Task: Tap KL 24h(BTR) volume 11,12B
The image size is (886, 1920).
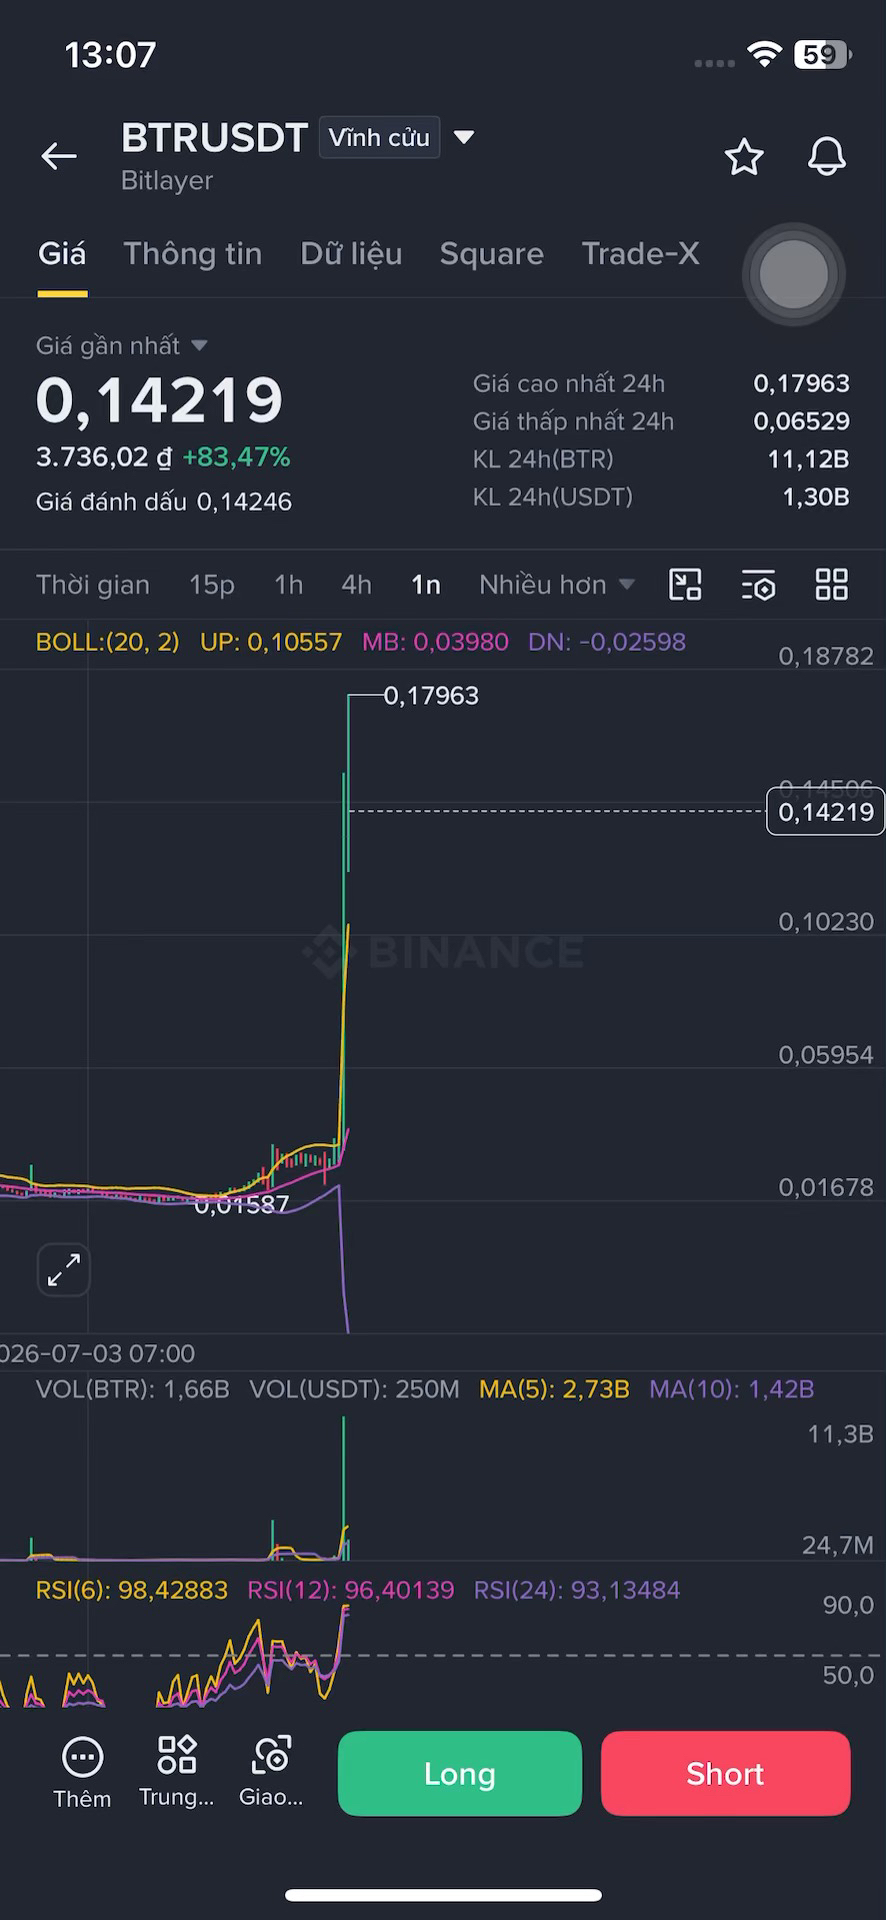Action: (809, 459)
